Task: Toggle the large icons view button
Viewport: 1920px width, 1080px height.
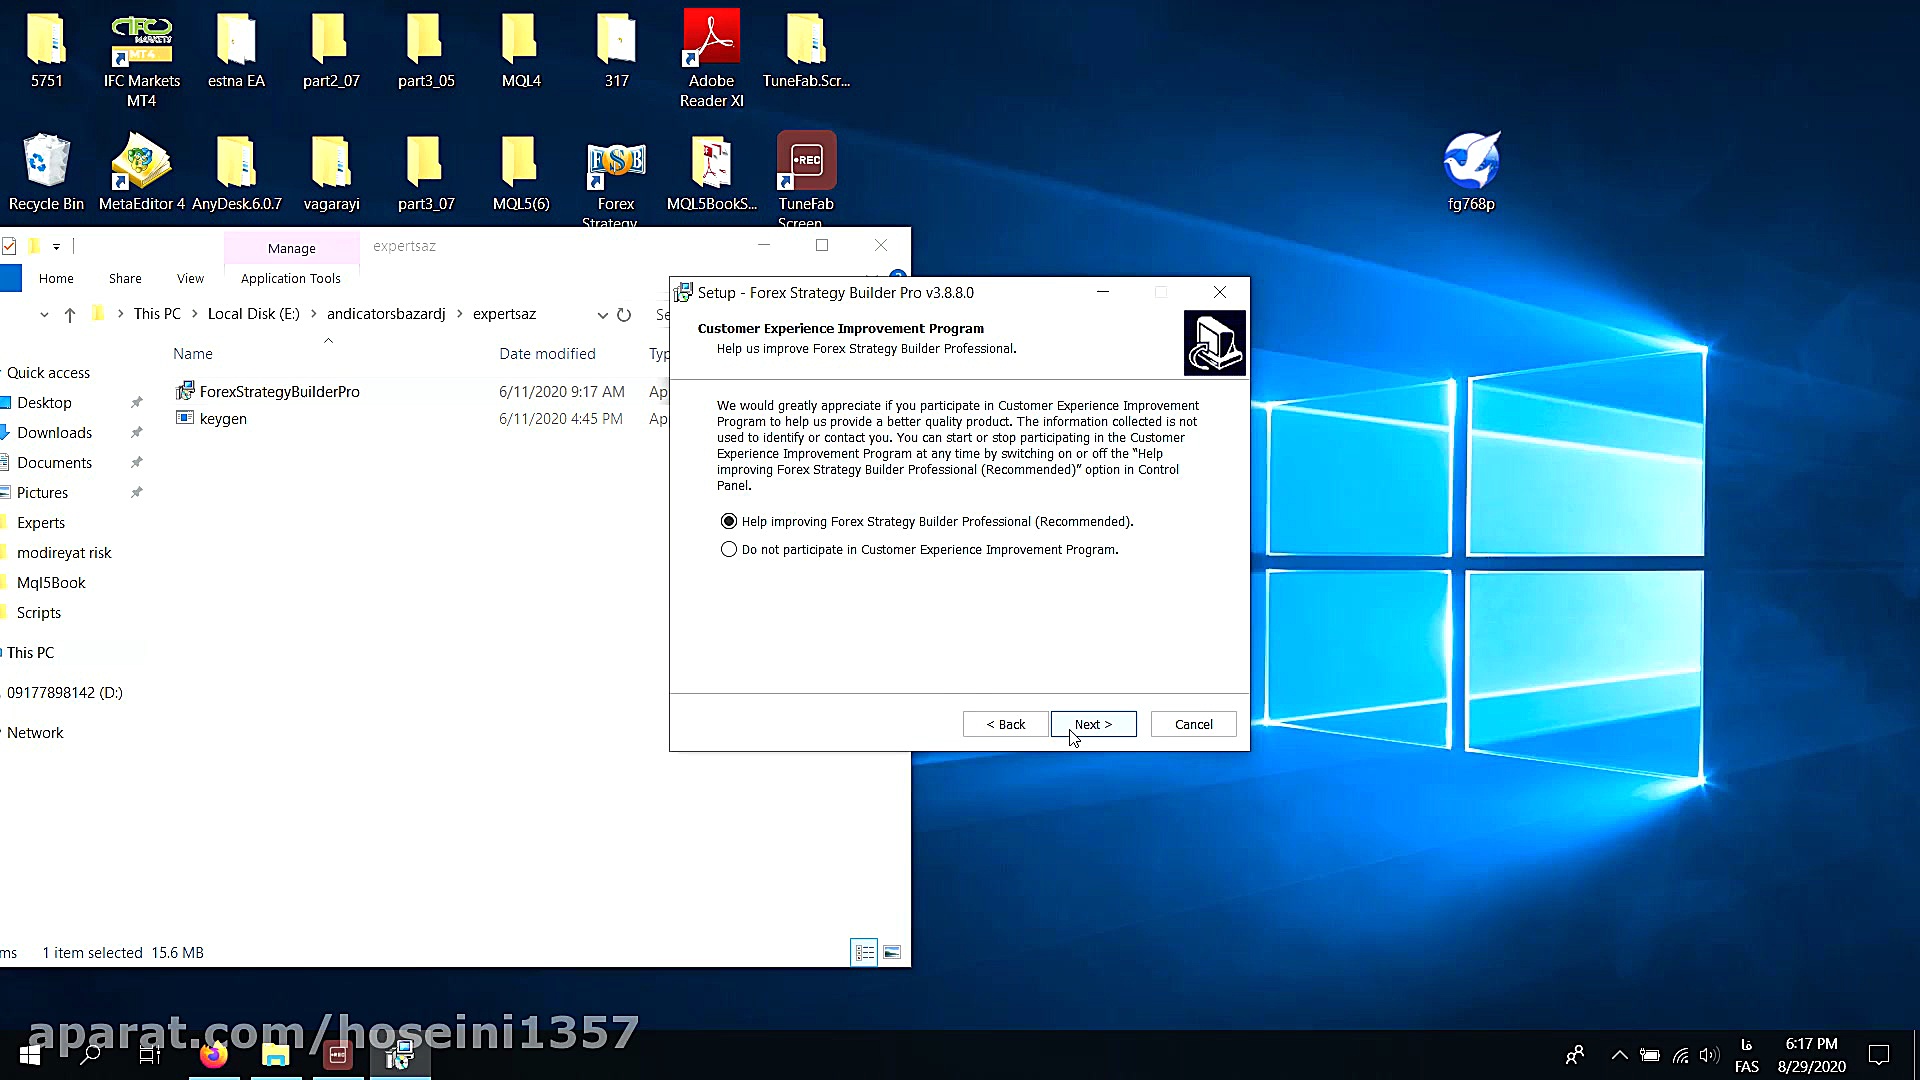Action: click(892, 952)
